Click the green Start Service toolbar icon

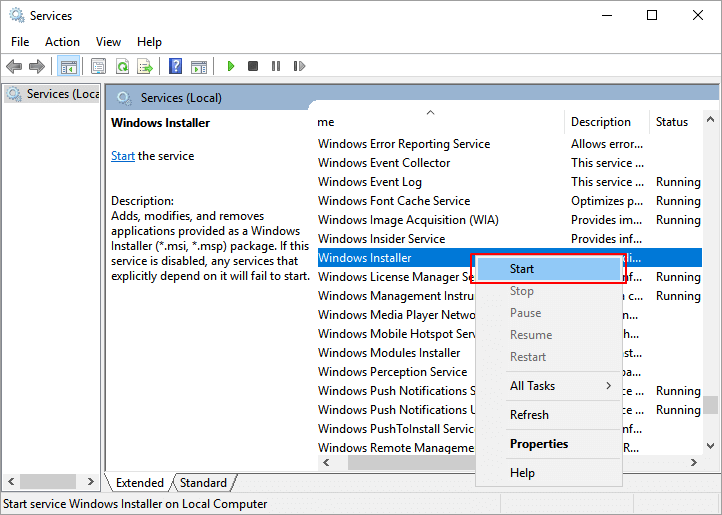point(230,66)
